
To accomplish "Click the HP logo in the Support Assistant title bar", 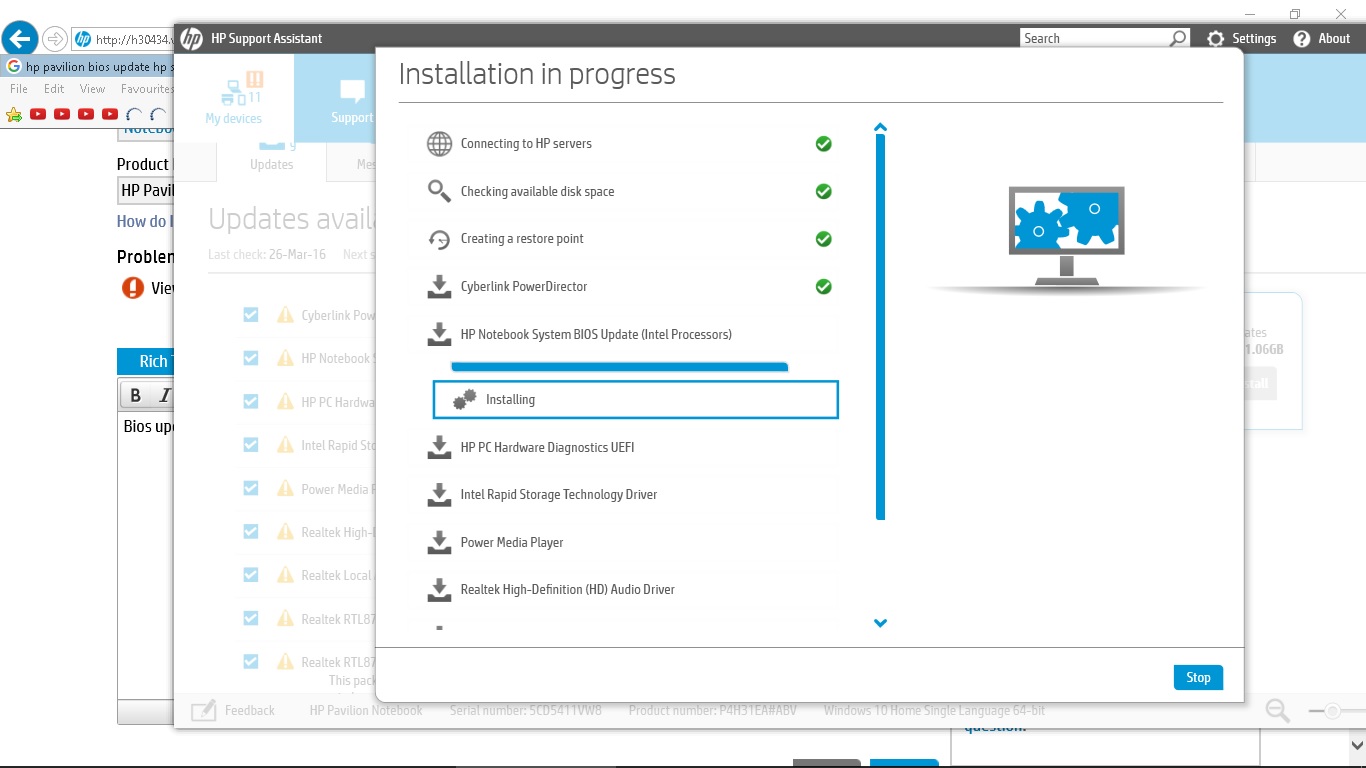I will coord(192,39).
